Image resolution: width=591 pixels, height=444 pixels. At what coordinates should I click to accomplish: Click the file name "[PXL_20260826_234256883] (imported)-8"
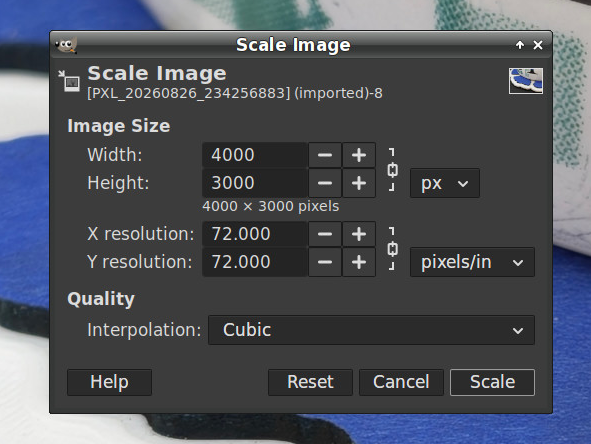point(235,93)
